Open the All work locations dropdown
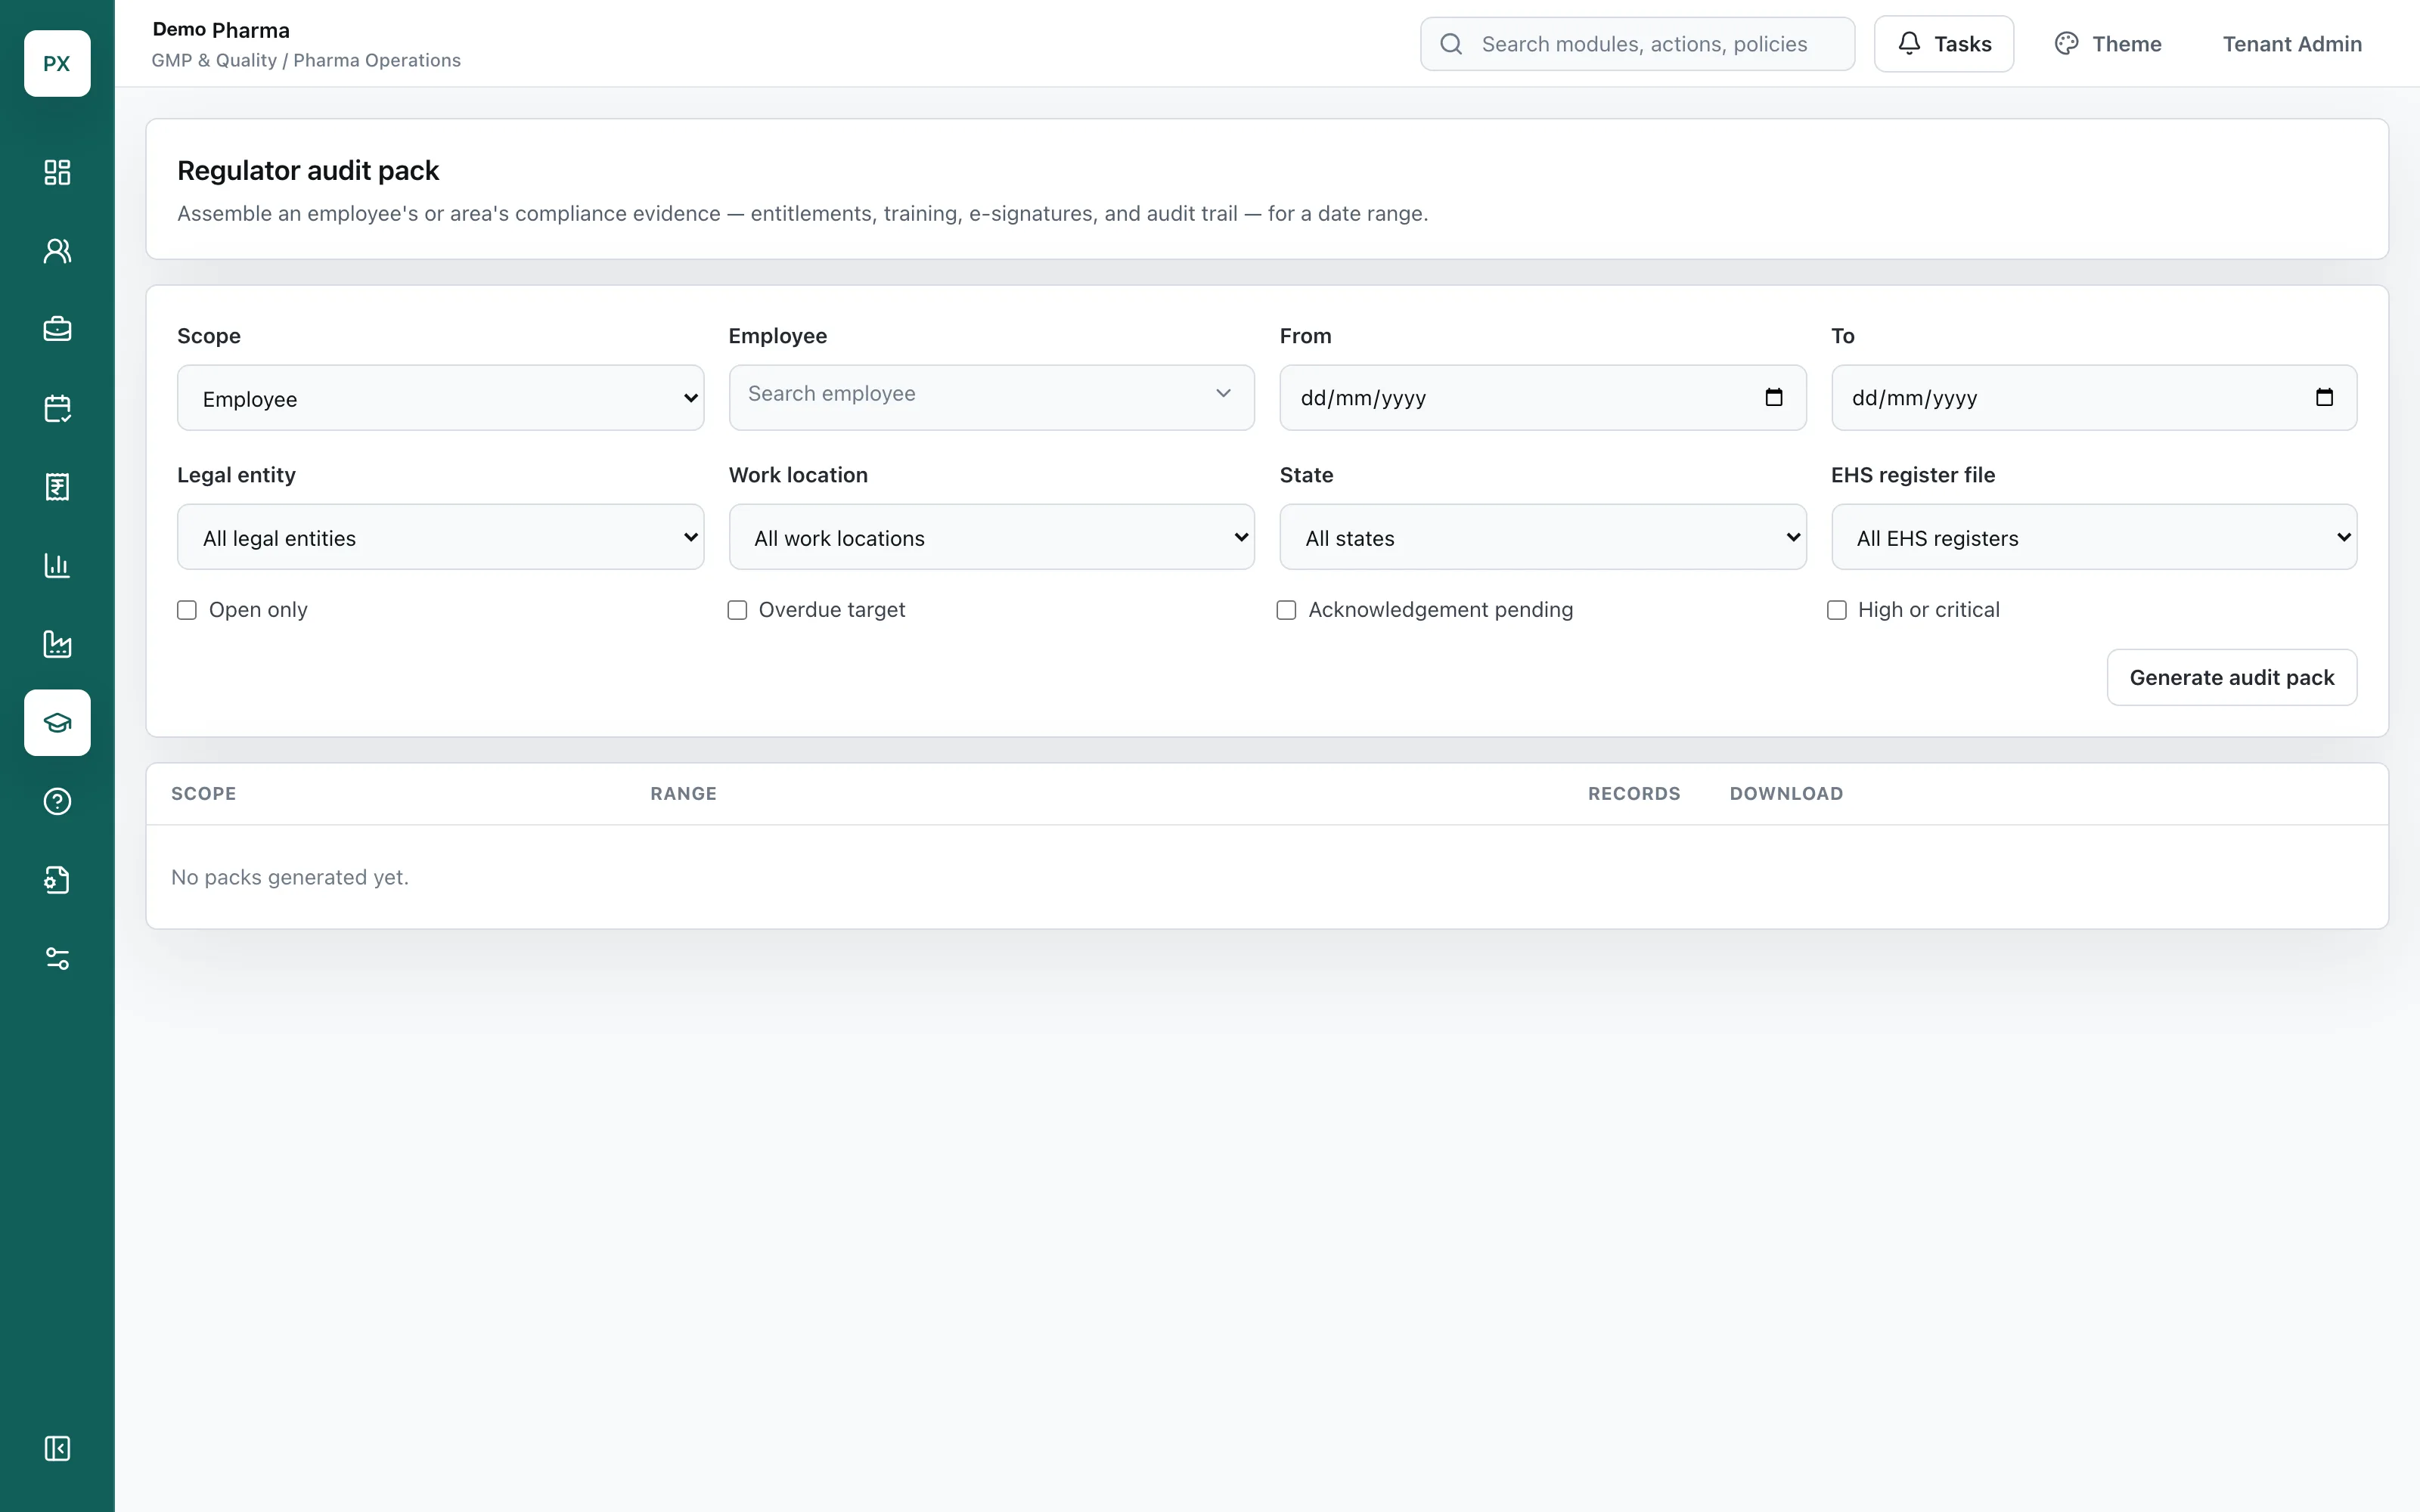 pyautogui.click(x=991, y=537)
